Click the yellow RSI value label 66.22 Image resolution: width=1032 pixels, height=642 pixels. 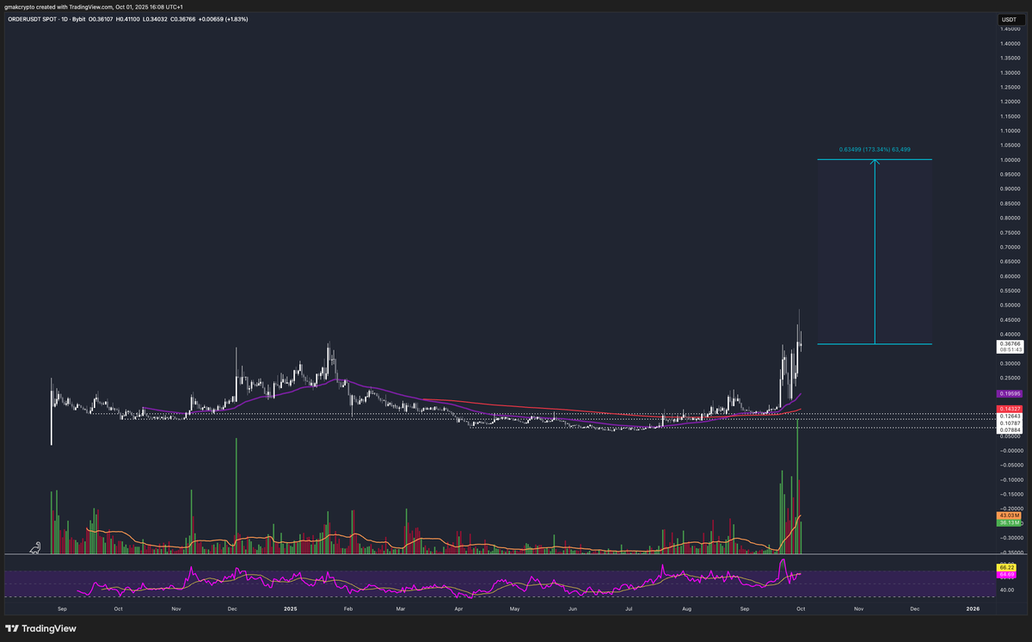[1007, 569]
